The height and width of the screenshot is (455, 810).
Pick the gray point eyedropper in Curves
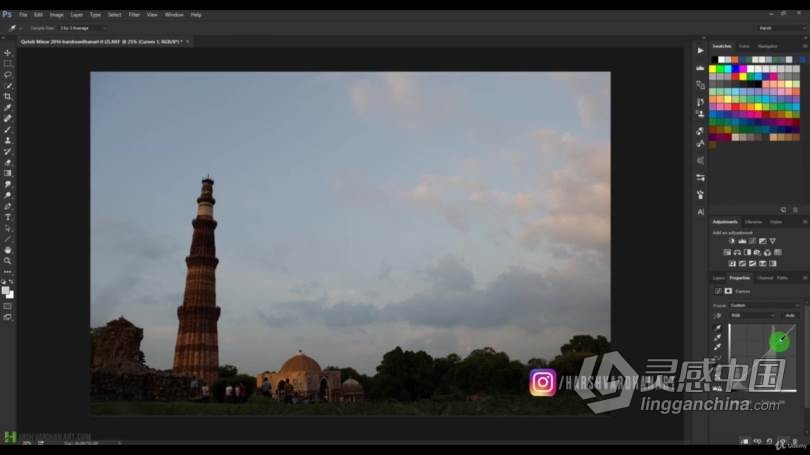click(x=718, y=337)
